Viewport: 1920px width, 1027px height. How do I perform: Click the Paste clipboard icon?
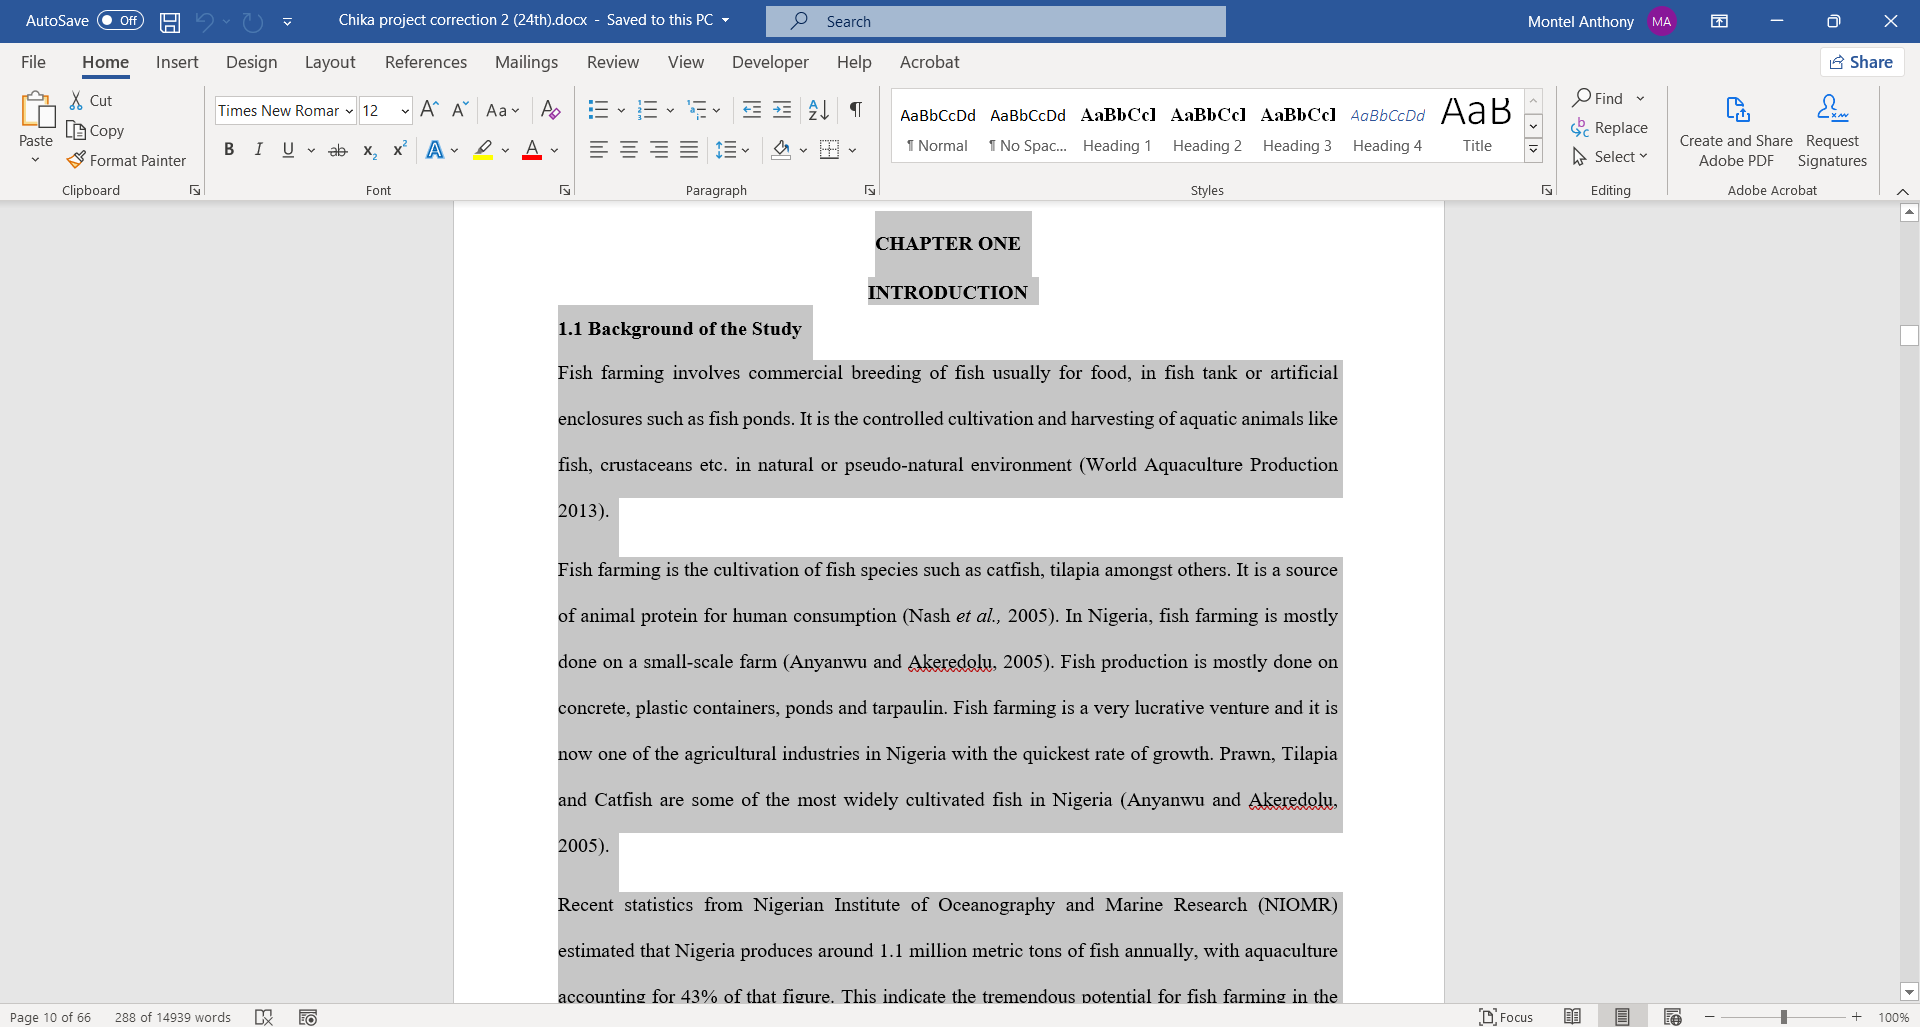click(x=37, y=111)
